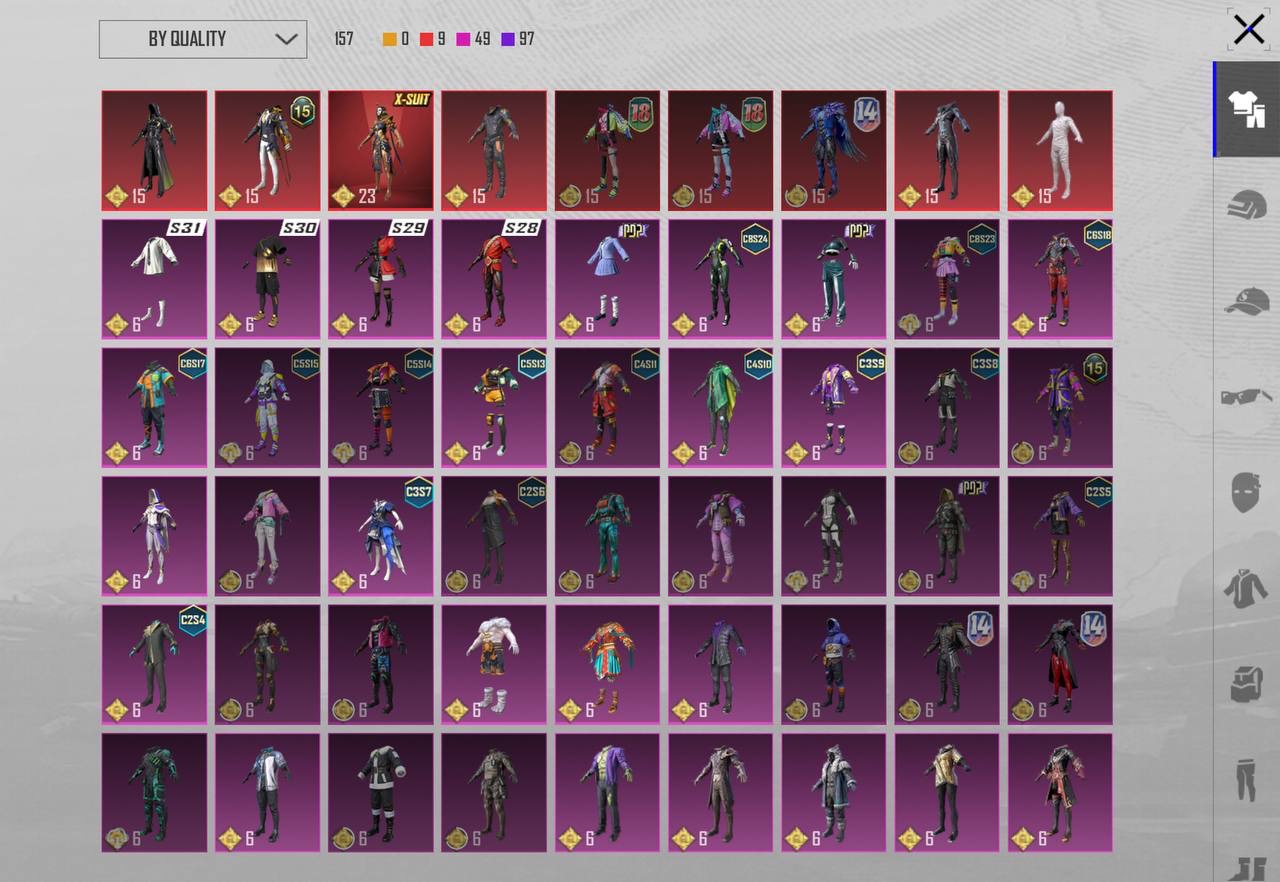This screenshot has height=882, width=1280.
Task: Open the pants category icon
Action: pyautogui.click(x=1246, y=779)
